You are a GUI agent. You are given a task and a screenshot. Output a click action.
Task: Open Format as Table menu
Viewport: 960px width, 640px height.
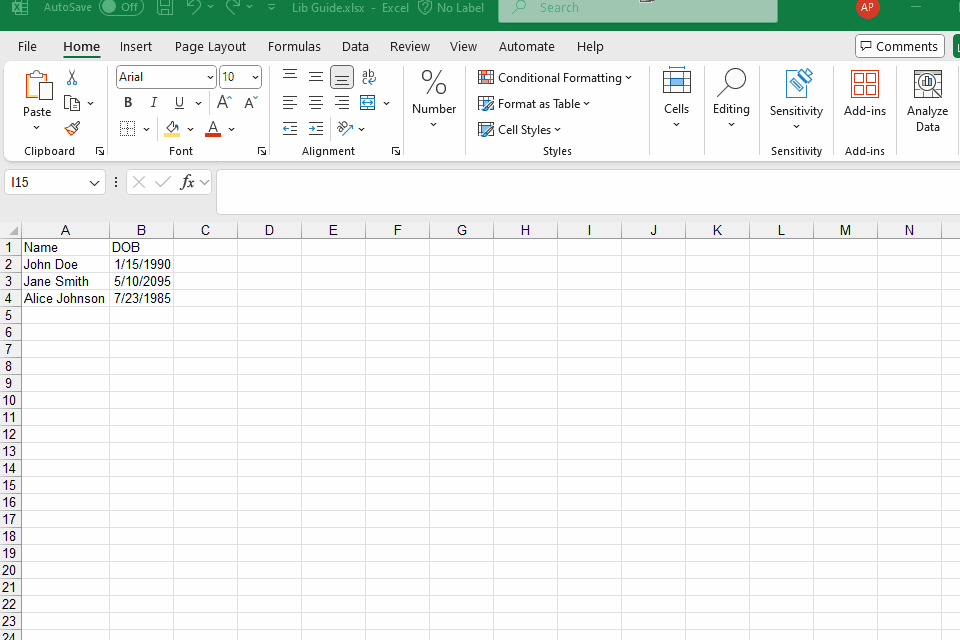[x=534, y=104]
